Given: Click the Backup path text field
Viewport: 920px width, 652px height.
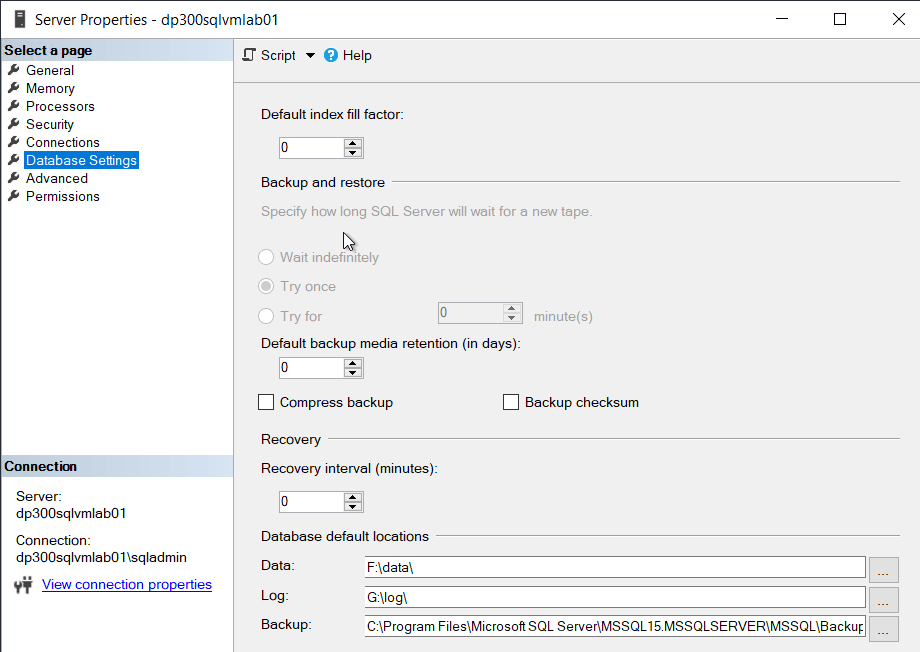Looking at the screenshot, I should click(x=614, y=627).
